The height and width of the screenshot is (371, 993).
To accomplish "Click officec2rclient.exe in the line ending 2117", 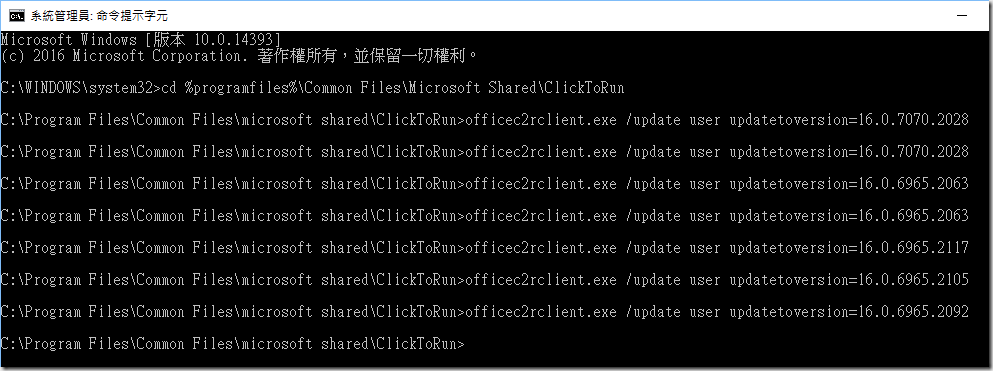I will click(x=541, y=248).
